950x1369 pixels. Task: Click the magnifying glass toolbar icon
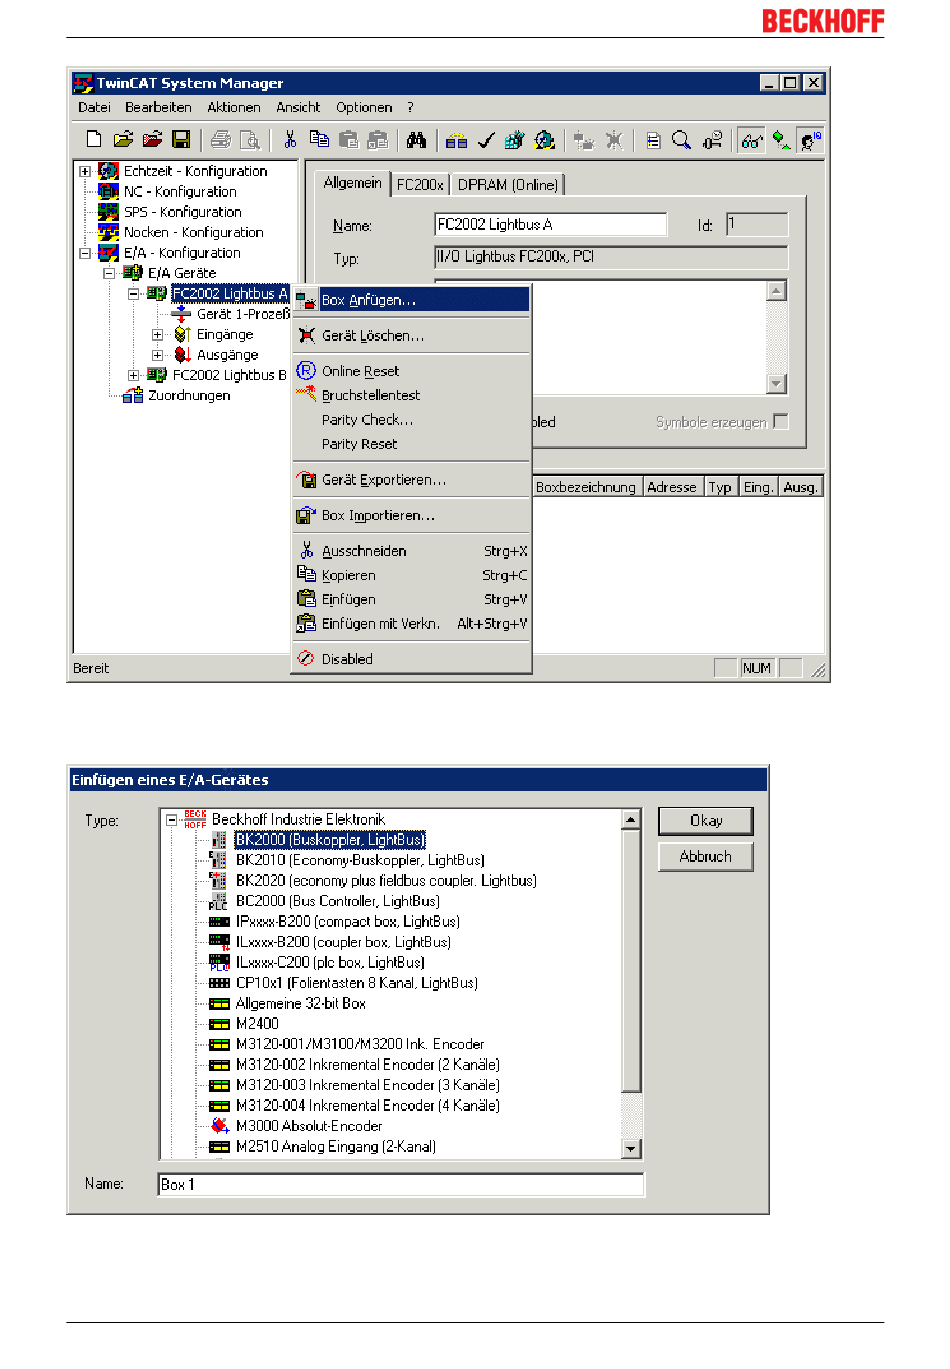click(682, 140)
